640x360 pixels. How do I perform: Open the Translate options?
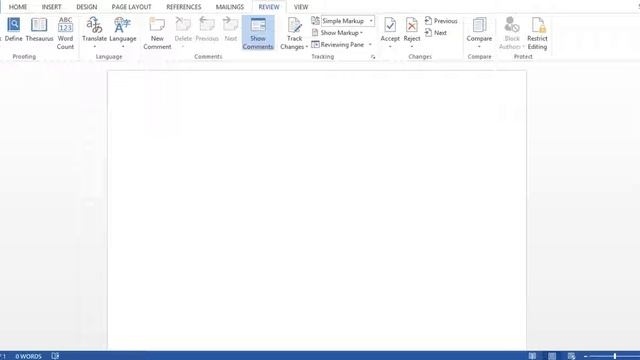point(94,33)
